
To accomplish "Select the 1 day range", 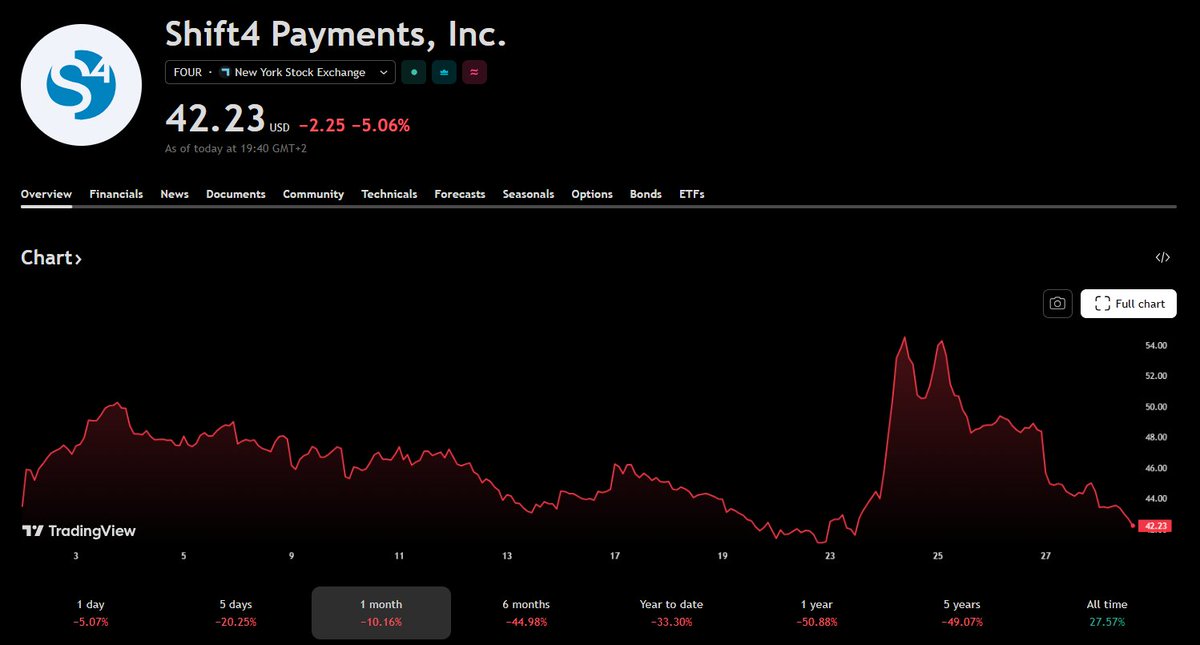I will 90,612.
